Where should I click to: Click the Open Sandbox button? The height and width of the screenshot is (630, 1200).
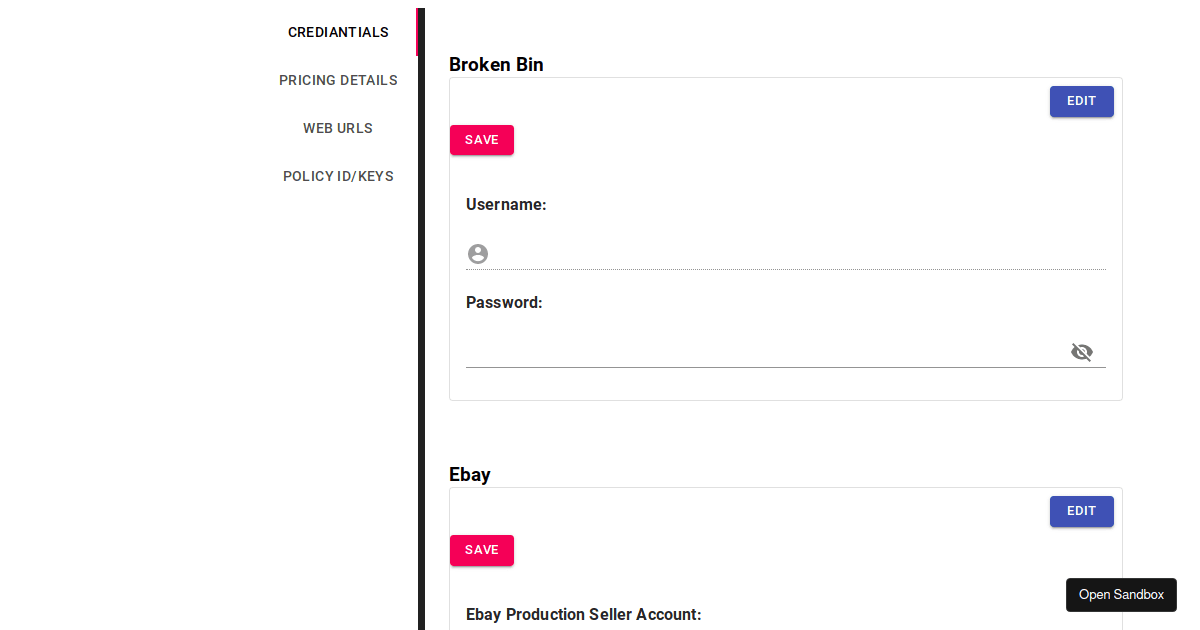tap(1121, 595)
